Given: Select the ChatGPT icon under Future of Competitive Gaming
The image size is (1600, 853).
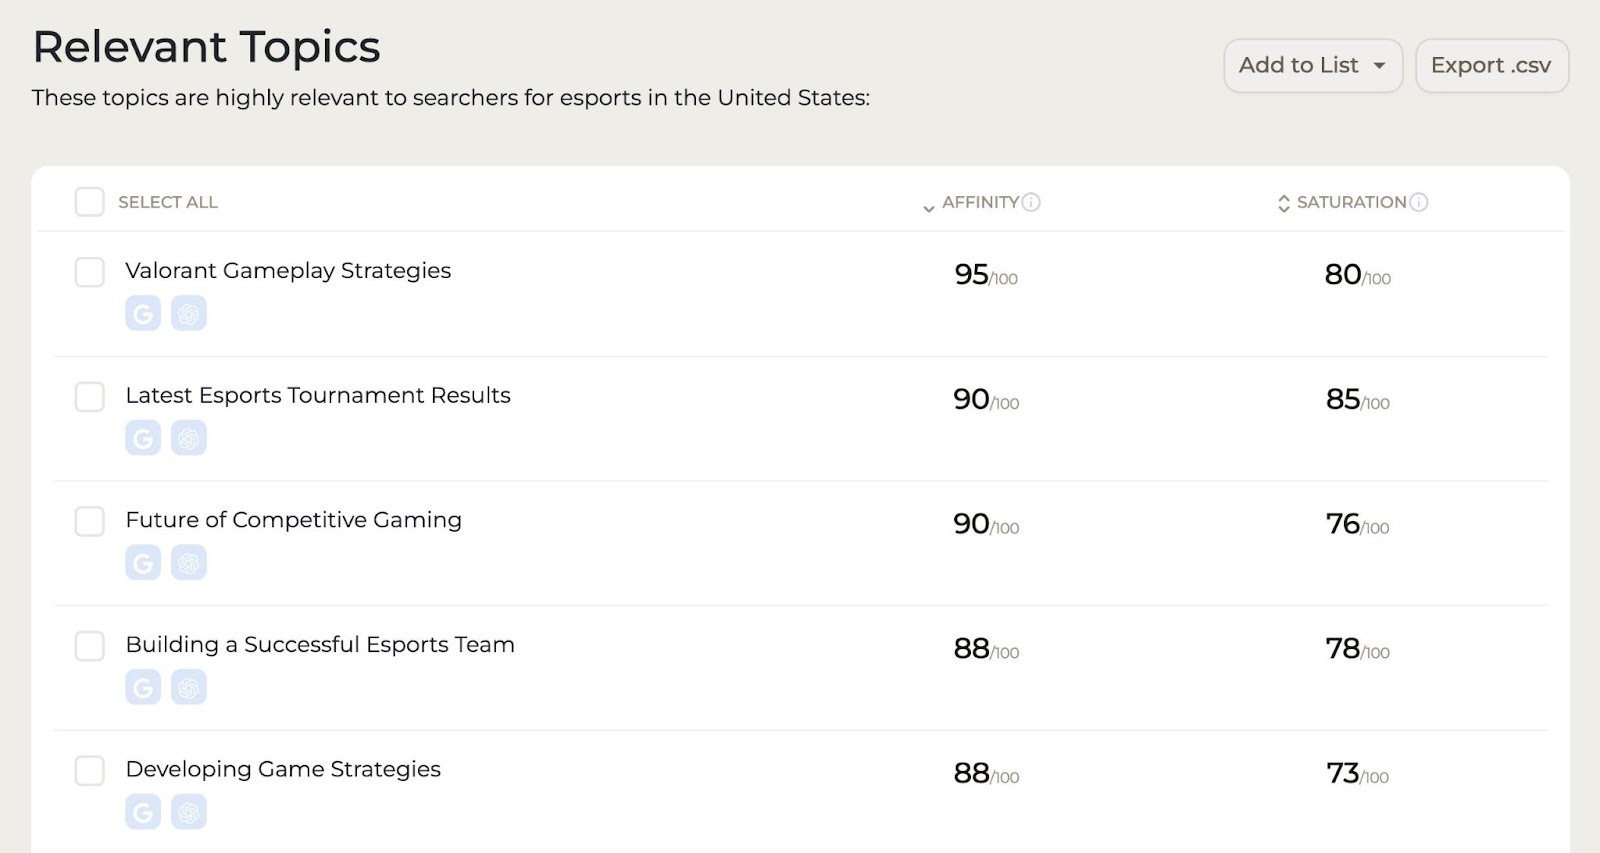Looking at the screenshot, I should click(x=189, y=562).
